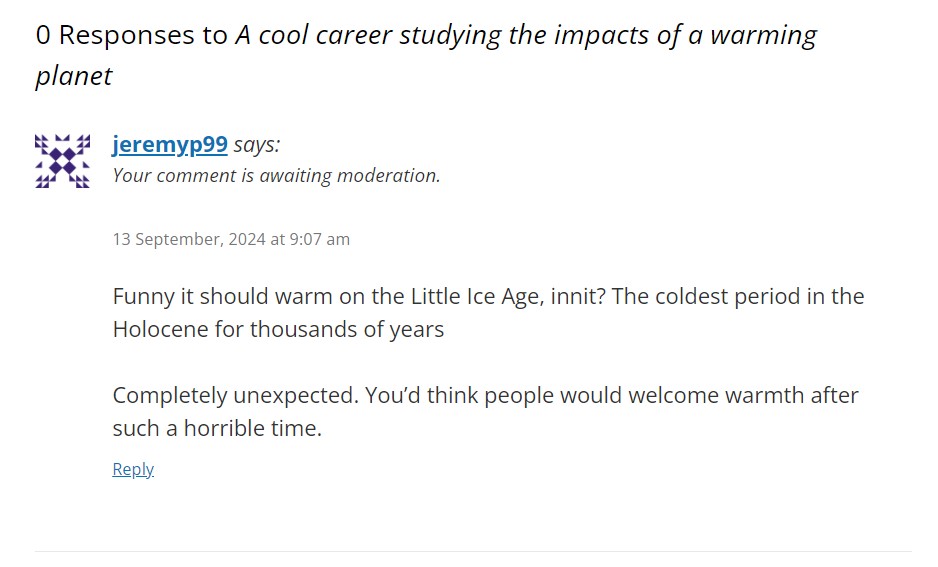Click the words "welcome warmth" in the comment
Screen dimensions: 938x567
716,395
